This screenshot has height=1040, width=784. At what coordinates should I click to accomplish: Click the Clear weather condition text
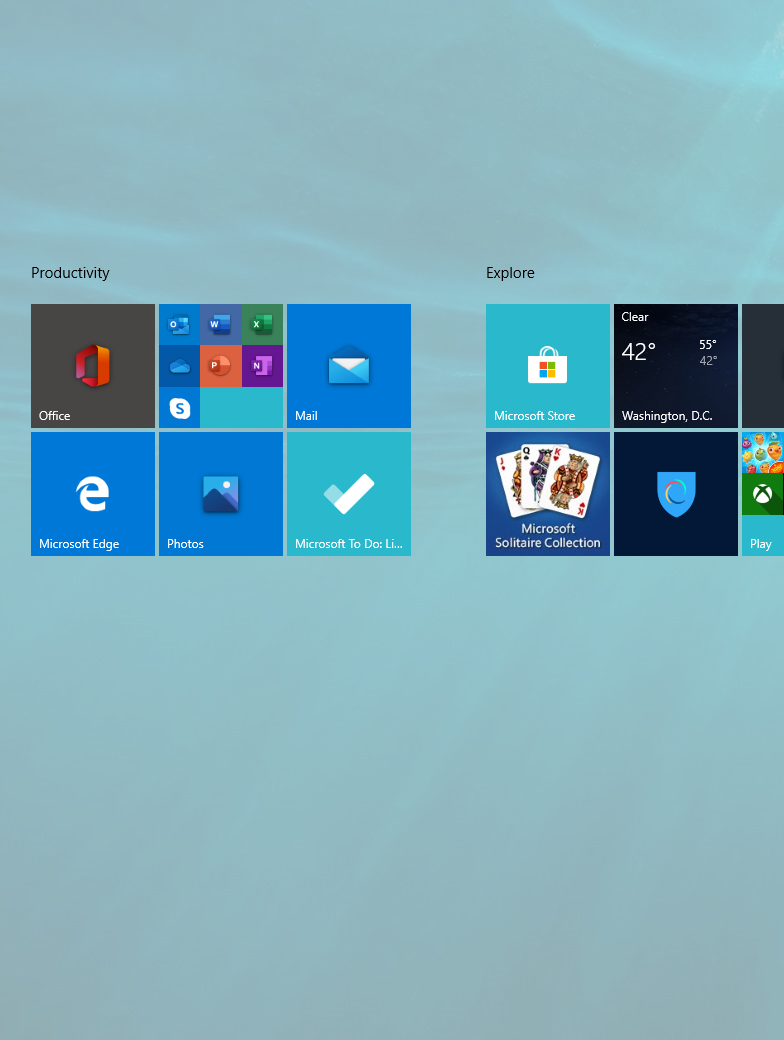(635, 317)
